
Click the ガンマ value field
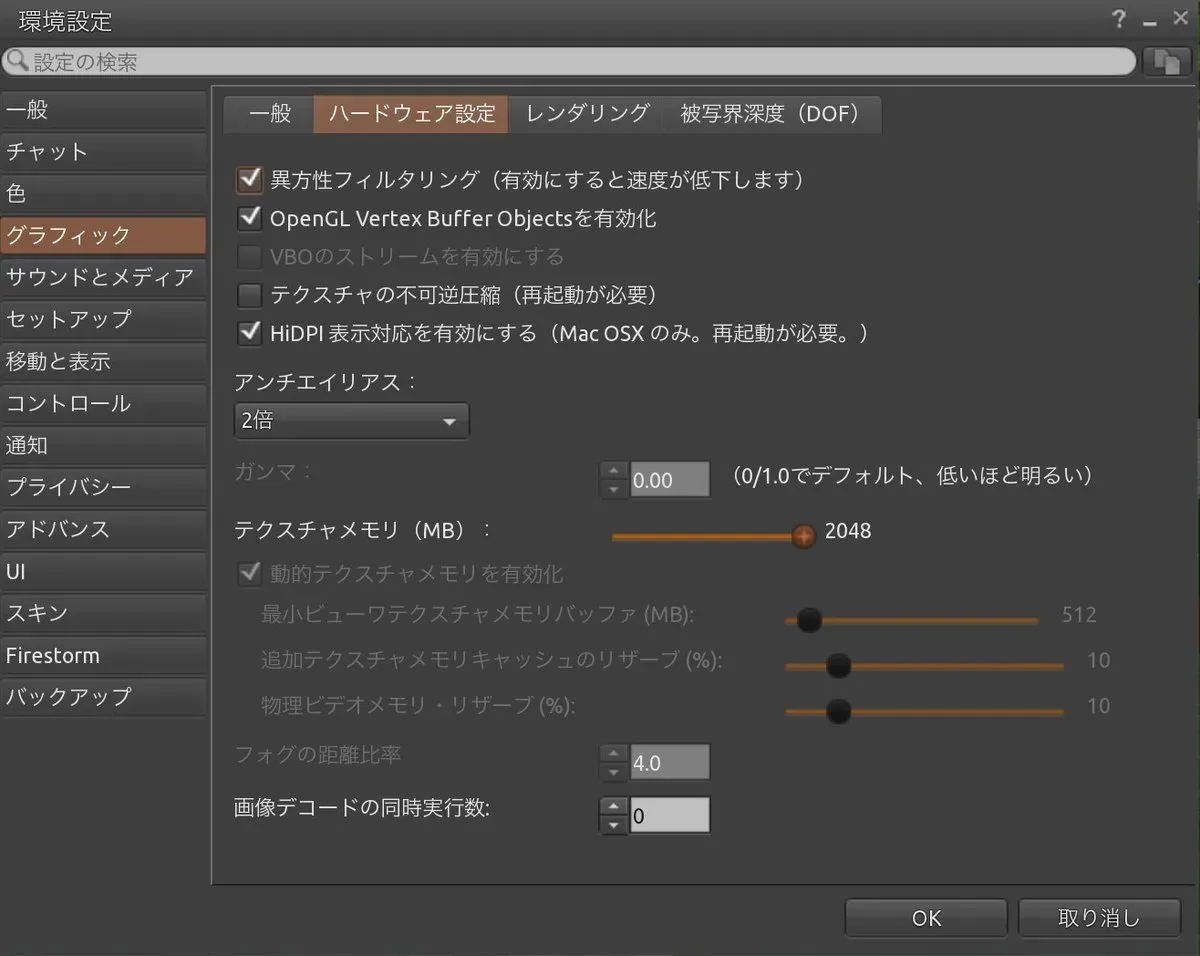(x=669, y=480)
